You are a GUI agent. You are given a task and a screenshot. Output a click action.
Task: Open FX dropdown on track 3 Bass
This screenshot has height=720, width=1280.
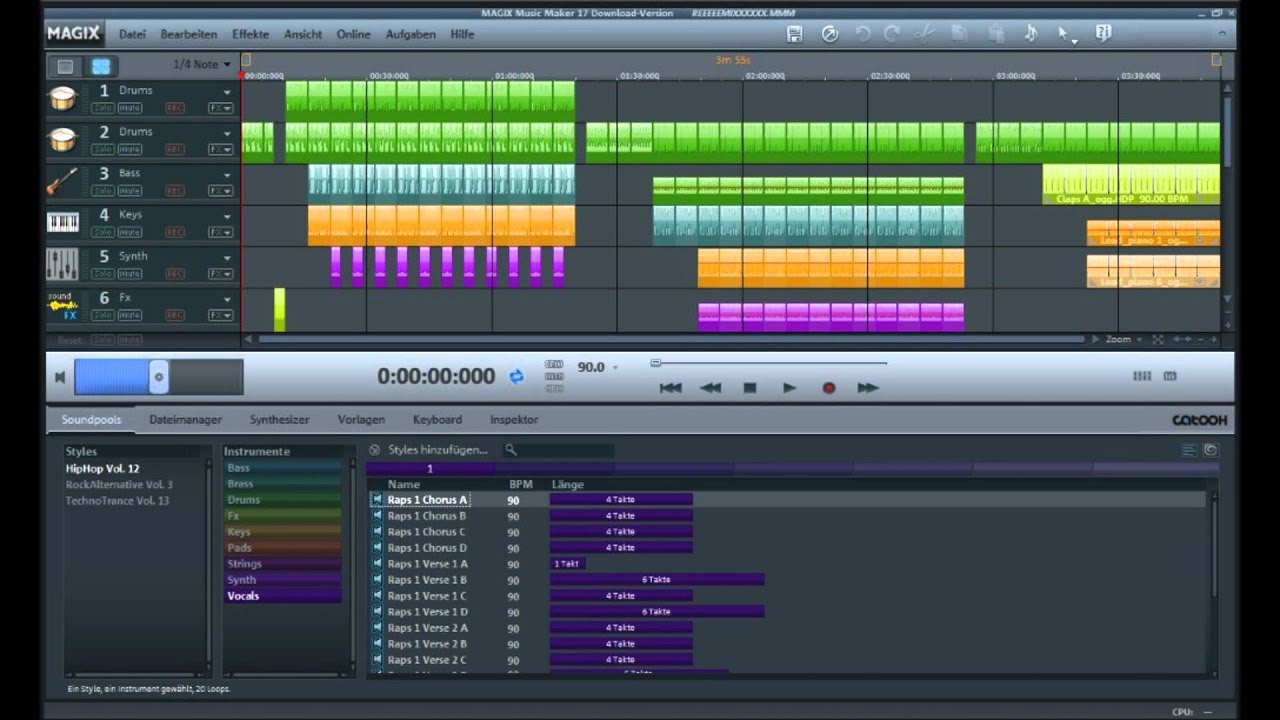click(x=220, y=190)
